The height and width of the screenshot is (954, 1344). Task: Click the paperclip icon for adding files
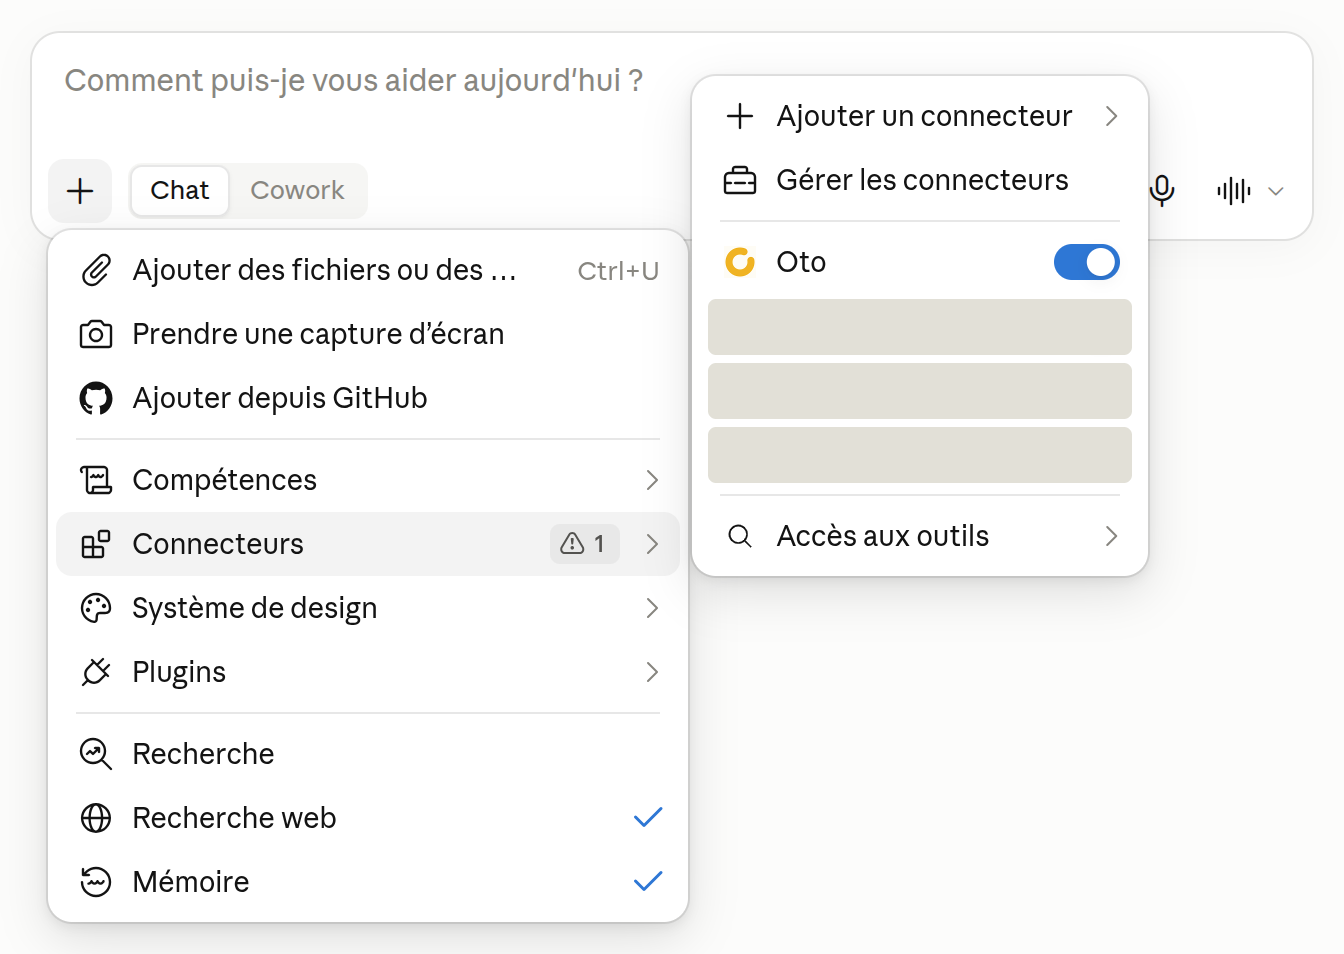[96, 270]
